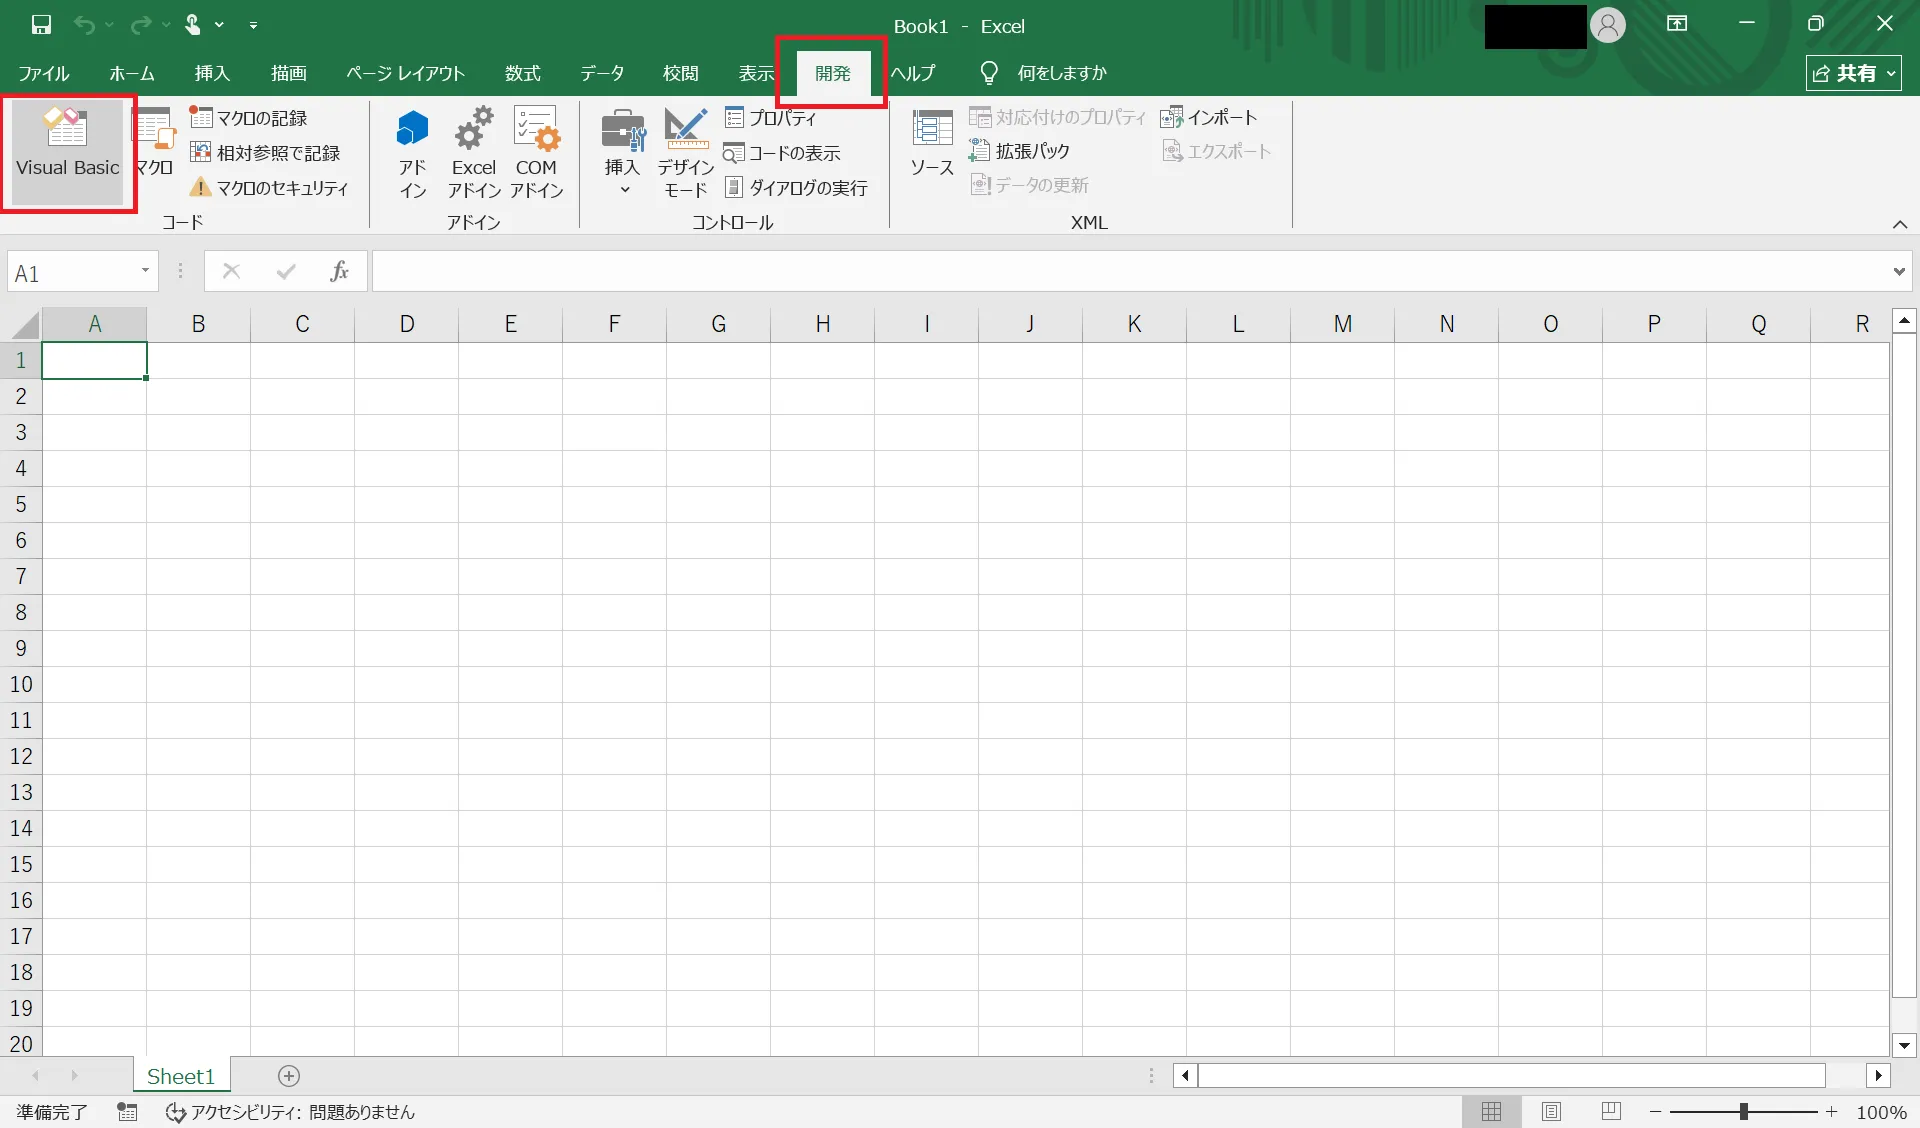Add a new sheet with plus button
1920x1128 pixels.
coord(289,1076)
